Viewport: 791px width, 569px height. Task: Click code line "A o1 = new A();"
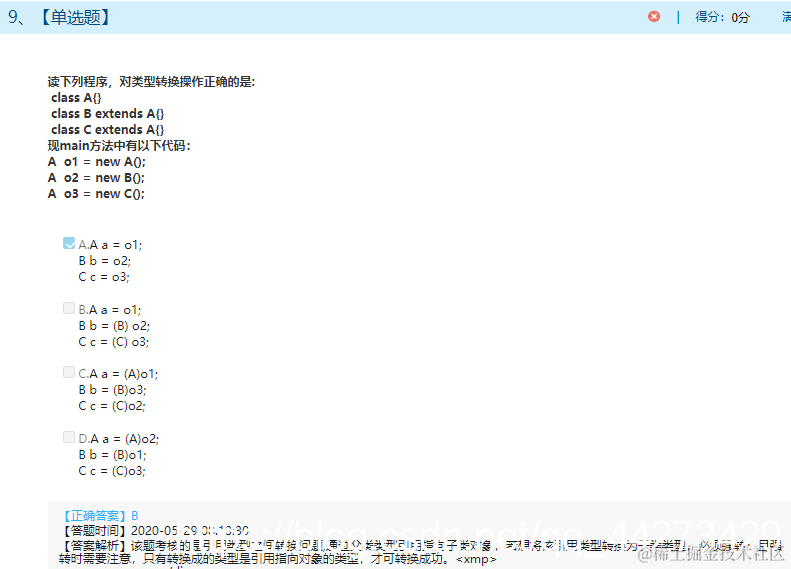pos(97,162)
